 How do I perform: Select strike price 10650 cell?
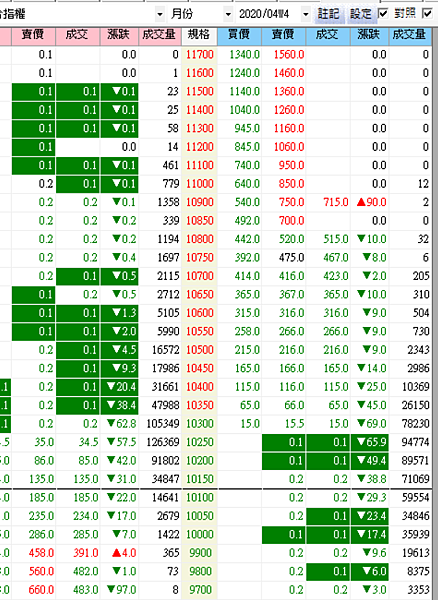pos(199,295)
